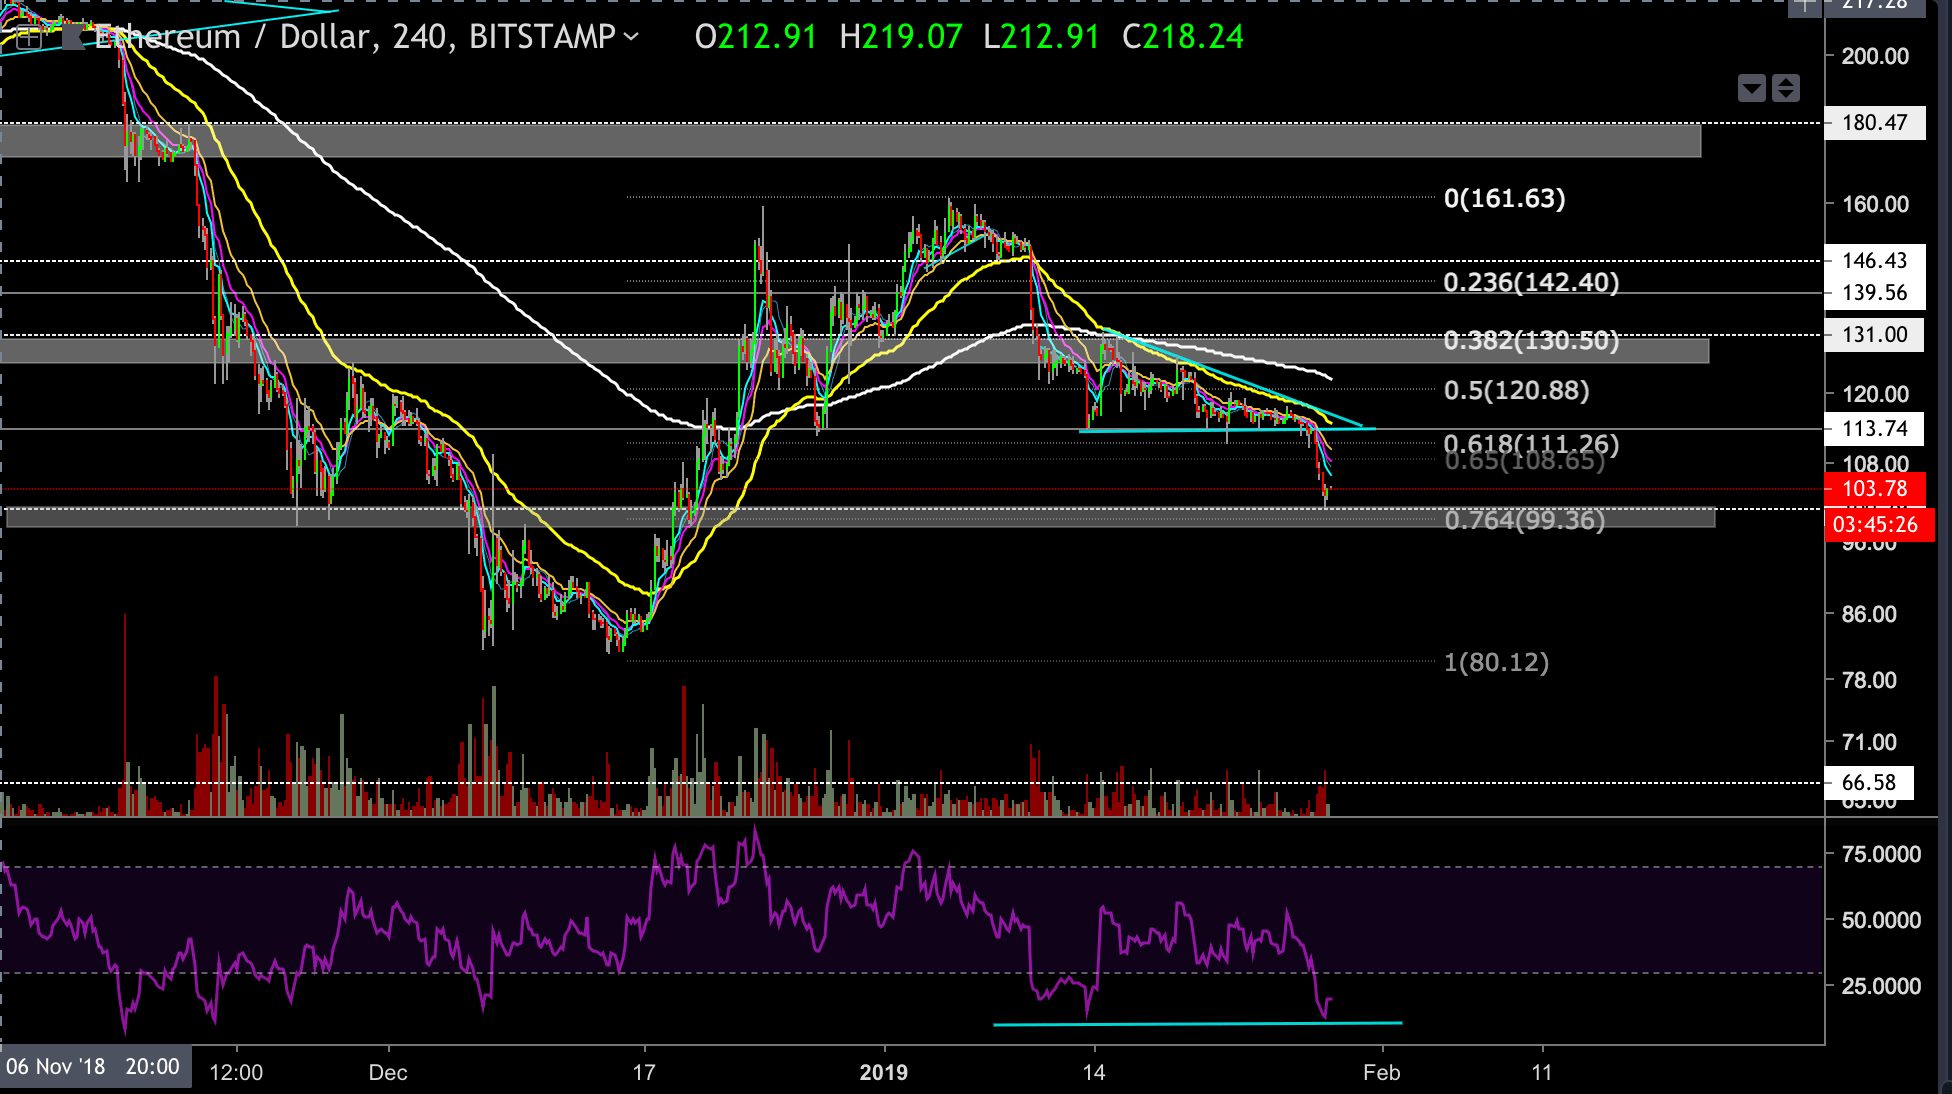
Task: Click the flag icon next to the symbol name
Action: point(74,38)
